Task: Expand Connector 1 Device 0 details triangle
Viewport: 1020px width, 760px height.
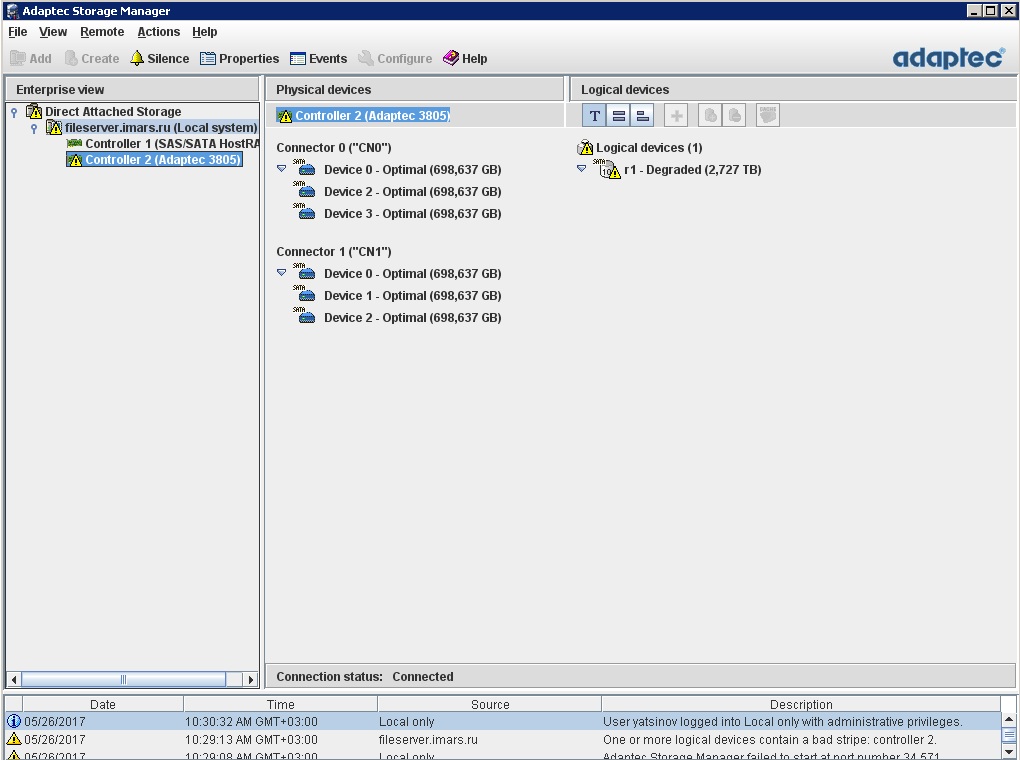Action: point(281,273)
